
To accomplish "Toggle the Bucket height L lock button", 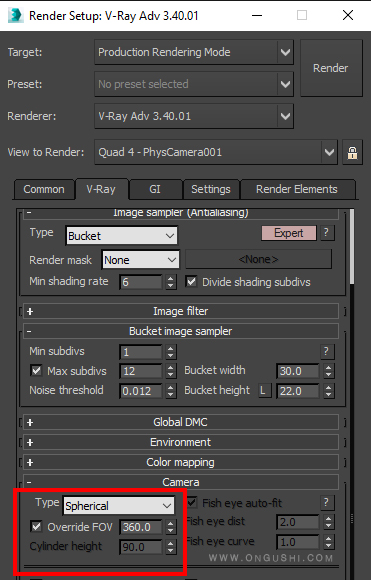I will tap(263, 391).
